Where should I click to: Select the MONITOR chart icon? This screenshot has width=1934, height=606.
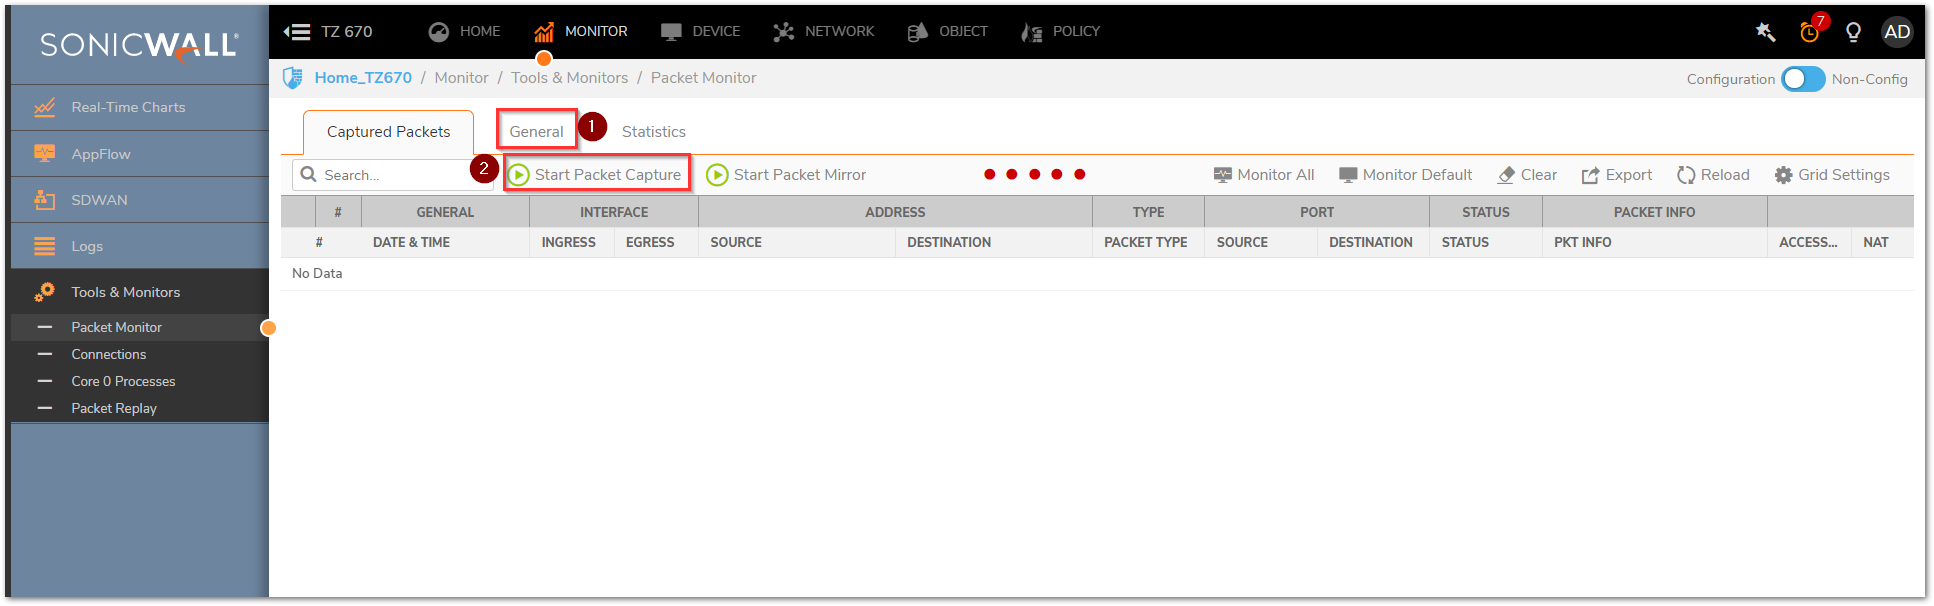point(544,32)
